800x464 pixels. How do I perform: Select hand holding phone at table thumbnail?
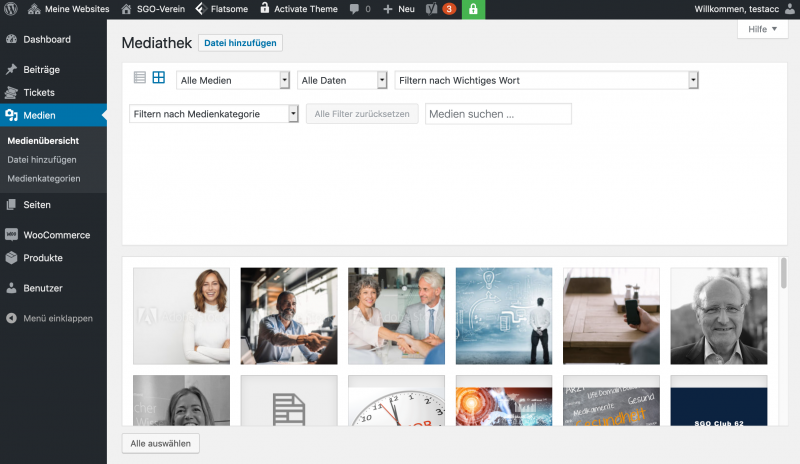(611, 316)
